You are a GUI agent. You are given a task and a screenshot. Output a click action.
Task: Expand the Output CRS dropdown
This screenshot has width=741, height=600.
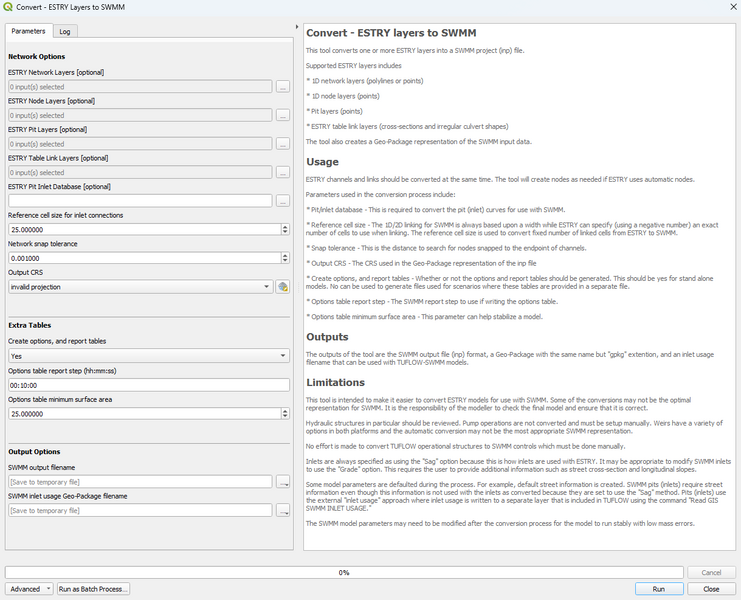(x=267, y=287)
